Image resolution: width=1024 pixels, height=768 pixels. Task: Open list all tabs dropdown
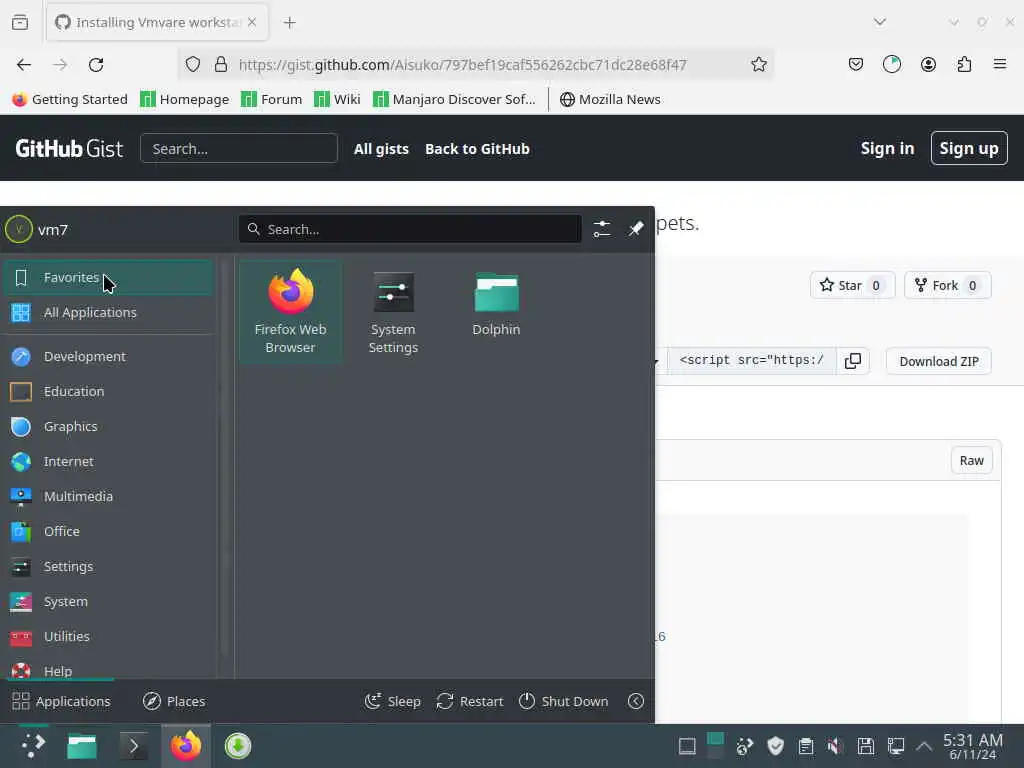click(880, 22)
